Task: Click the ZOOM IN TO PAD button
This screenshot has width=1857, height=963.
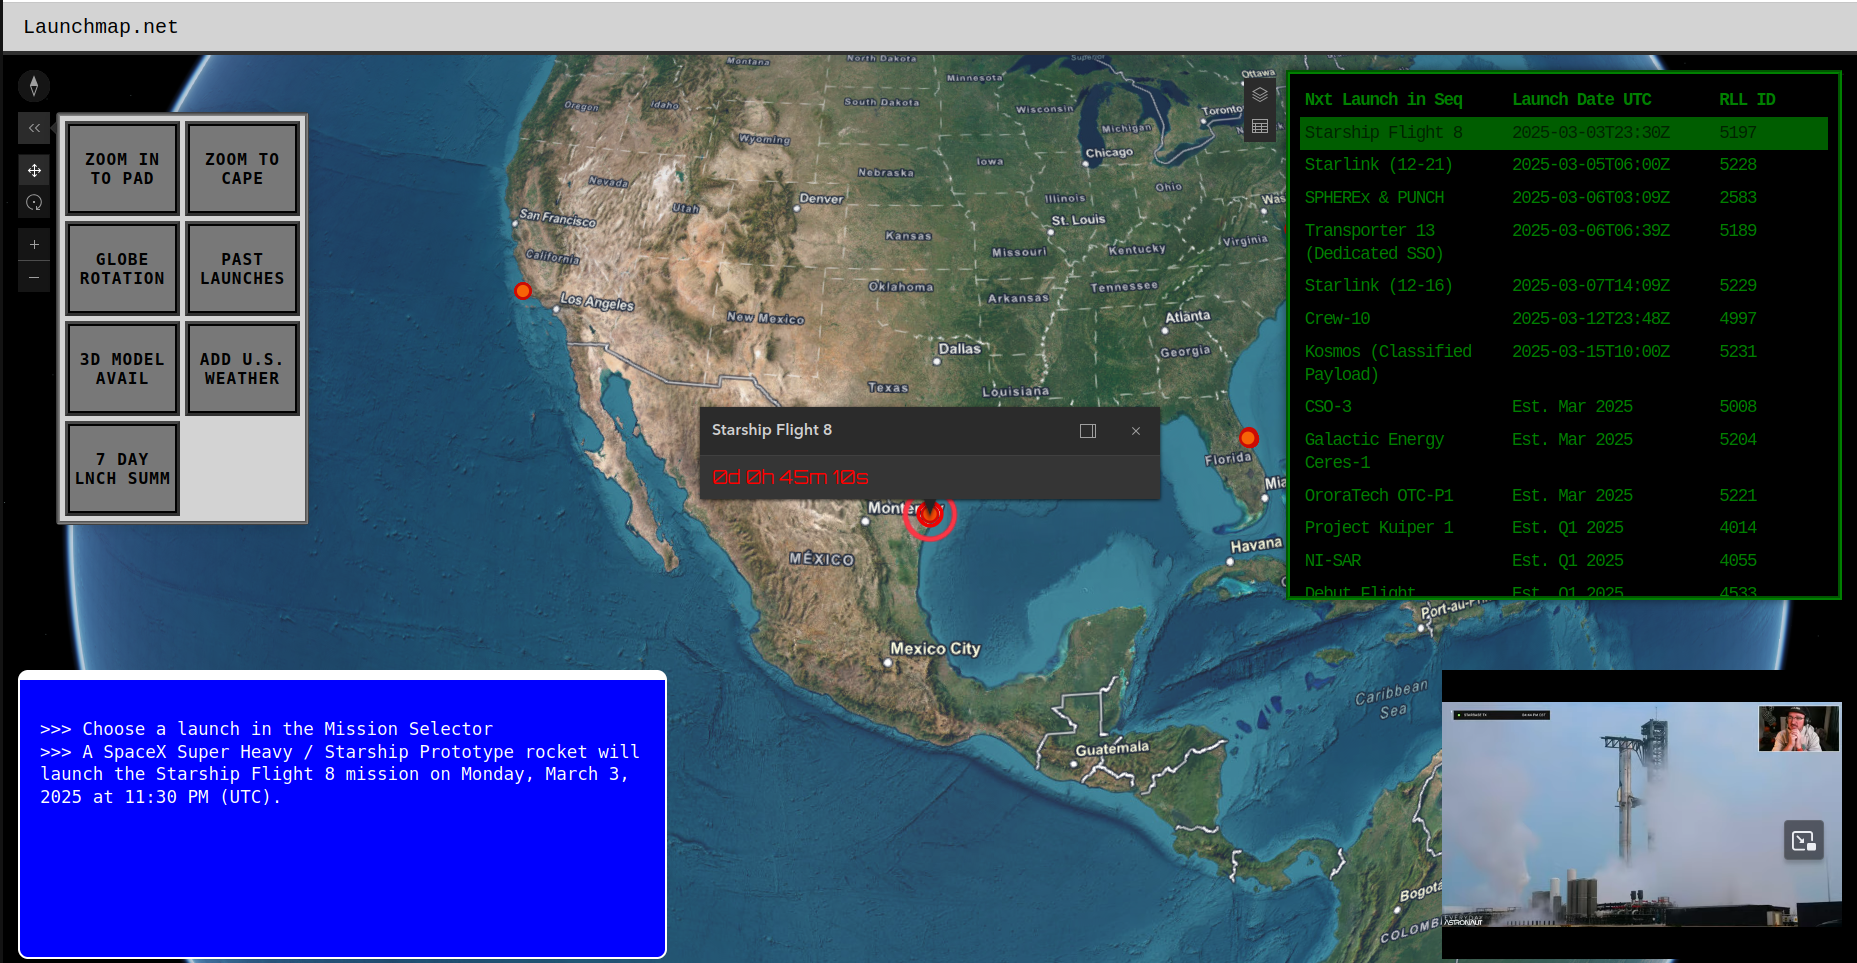Action: point(122,169)
